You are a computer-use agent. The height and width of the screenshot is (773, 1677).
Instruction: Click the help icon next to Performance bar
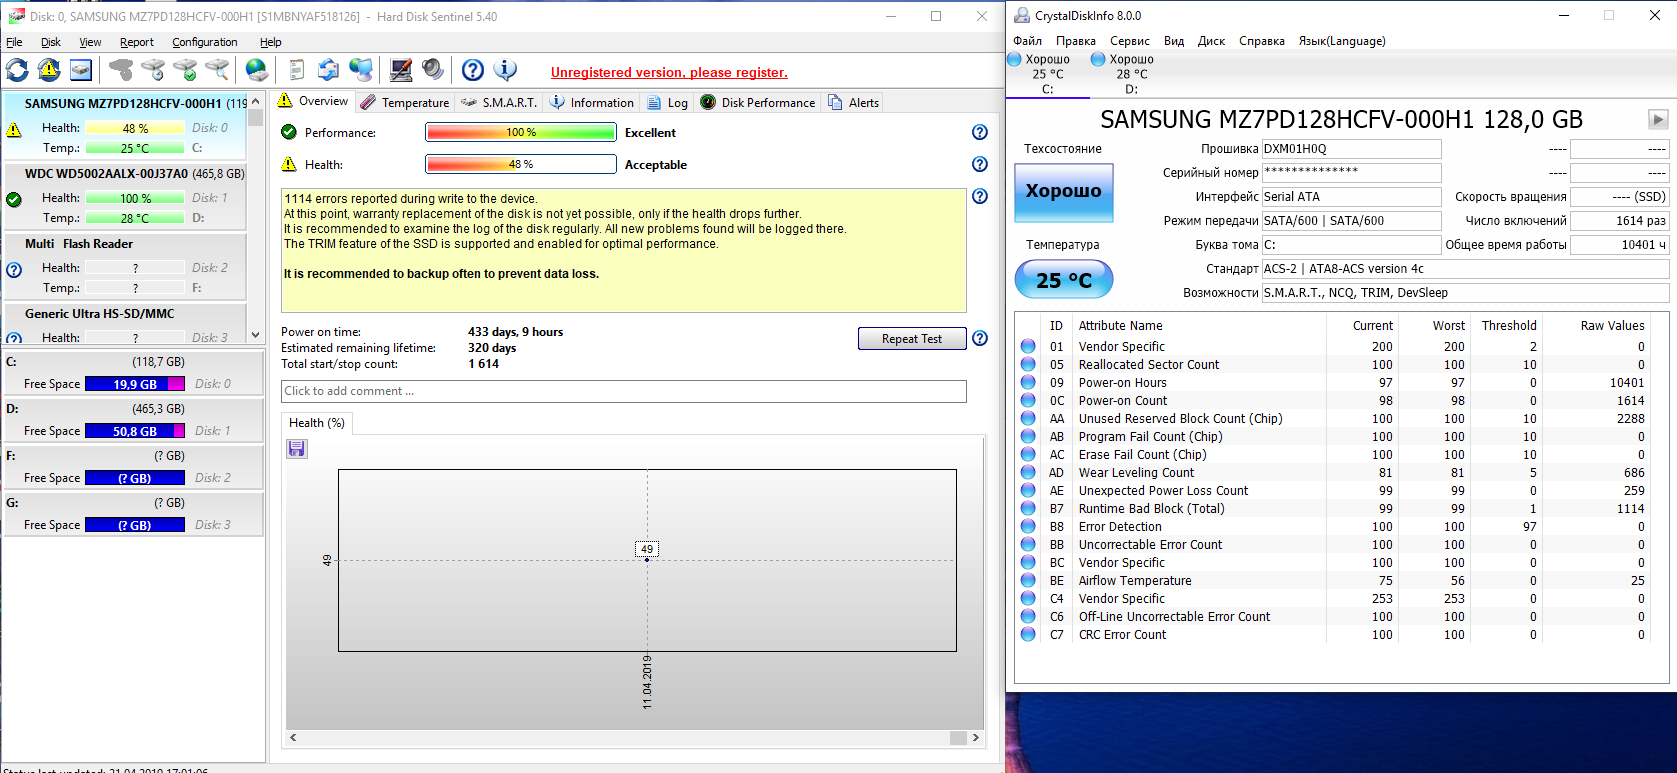pos(980,132)
